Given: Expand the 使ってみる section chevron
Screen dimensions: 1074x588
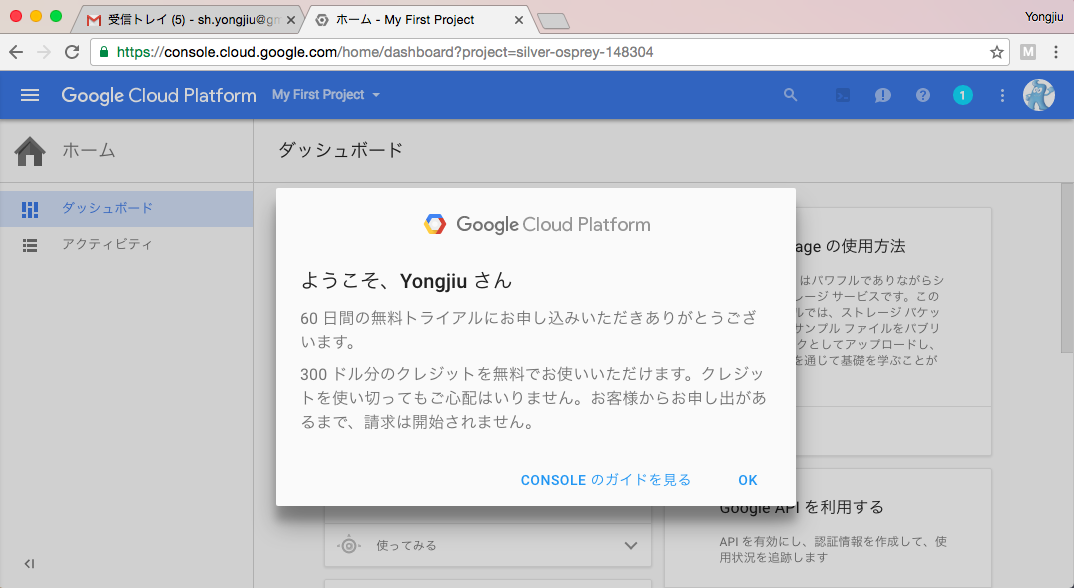Looking at the screenshot, I should point(630,545).
